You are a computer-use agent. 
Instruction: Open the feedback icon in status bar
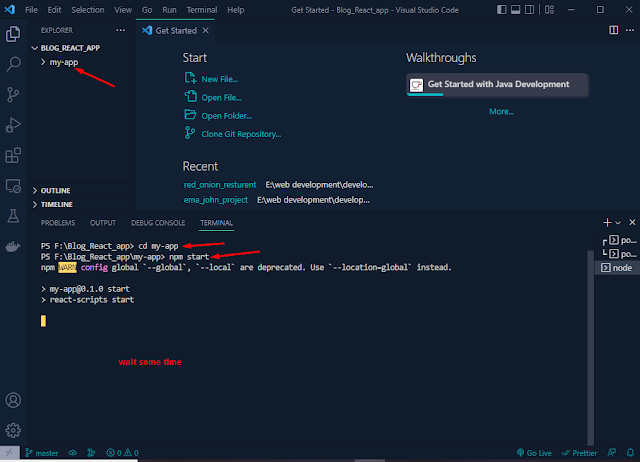[x=611, y=453]
